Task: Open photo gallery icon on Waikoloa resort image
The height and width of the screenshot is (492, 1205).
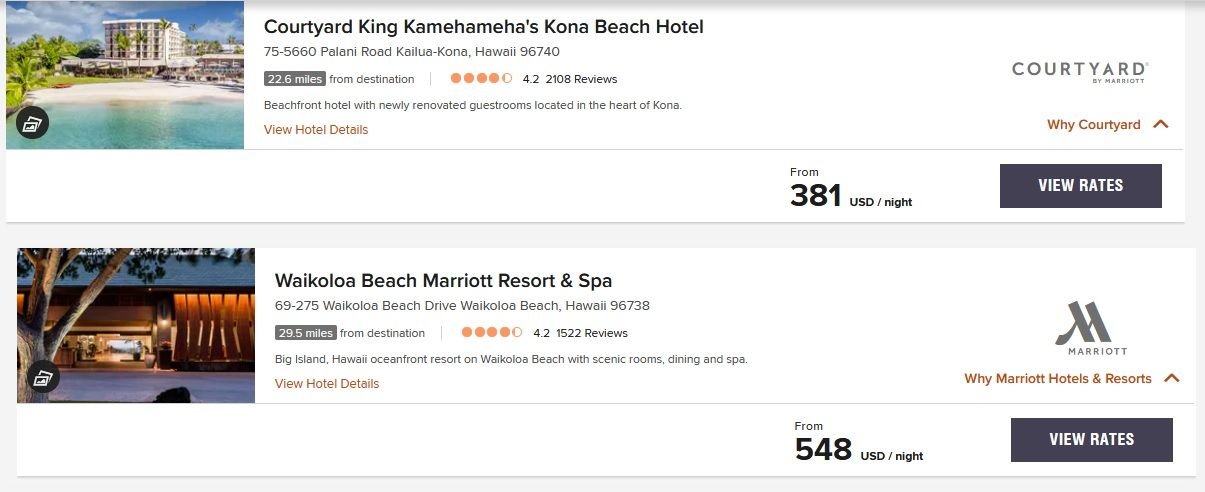Action: (x=43, y=377)
